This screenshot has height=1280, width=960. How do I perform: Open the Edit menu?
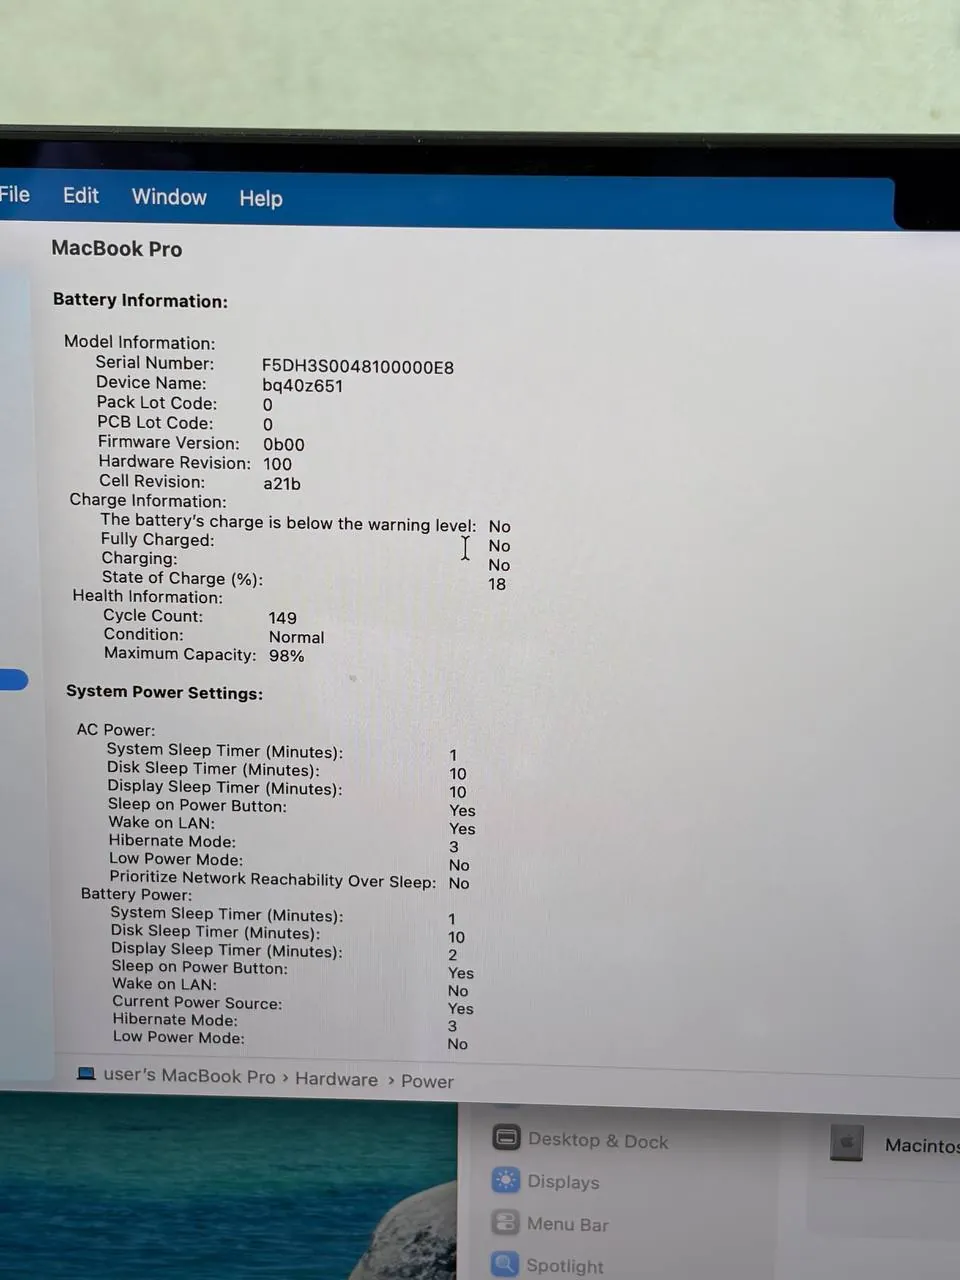tap(81, 195)
